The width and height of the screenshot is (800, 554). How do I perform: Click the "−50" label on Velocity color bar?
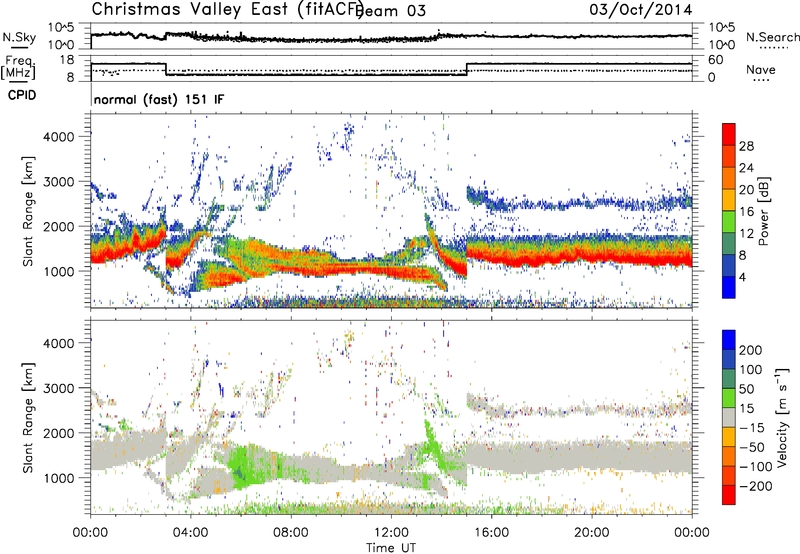[752, 447]
